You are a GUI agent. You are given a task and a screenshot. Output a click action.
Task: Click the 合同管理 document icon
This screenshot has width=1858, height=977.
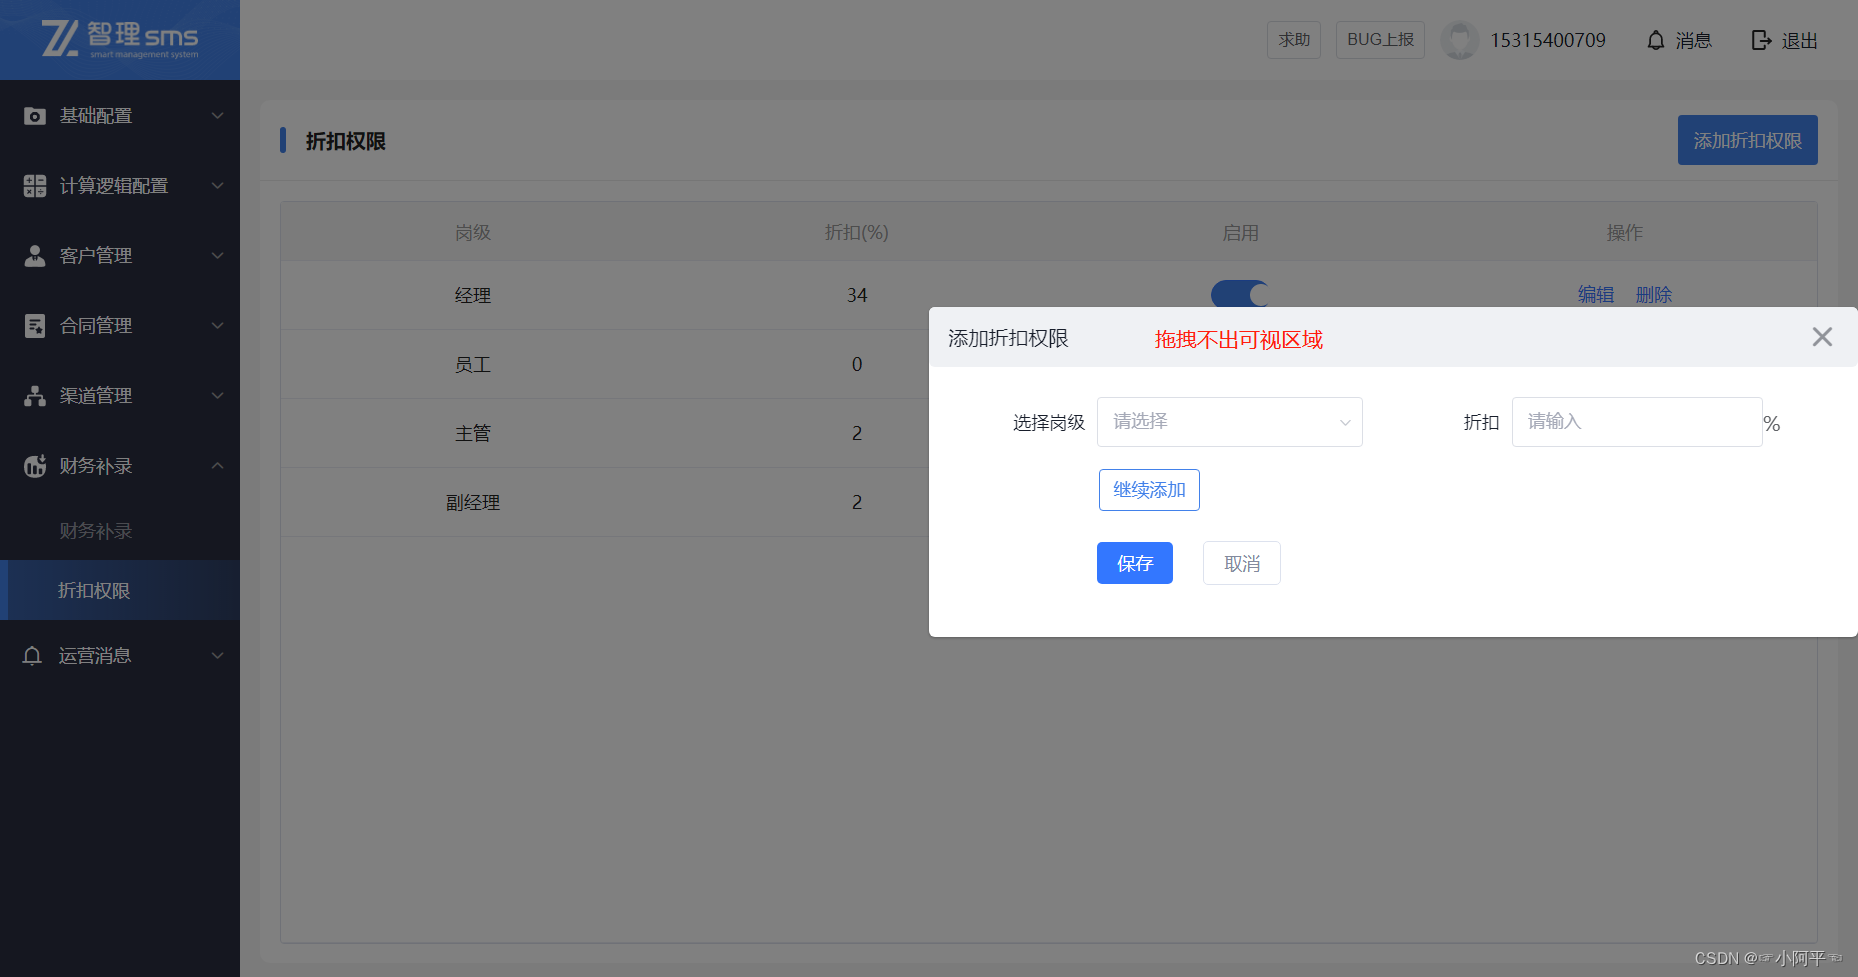click(x=35, y=326)
